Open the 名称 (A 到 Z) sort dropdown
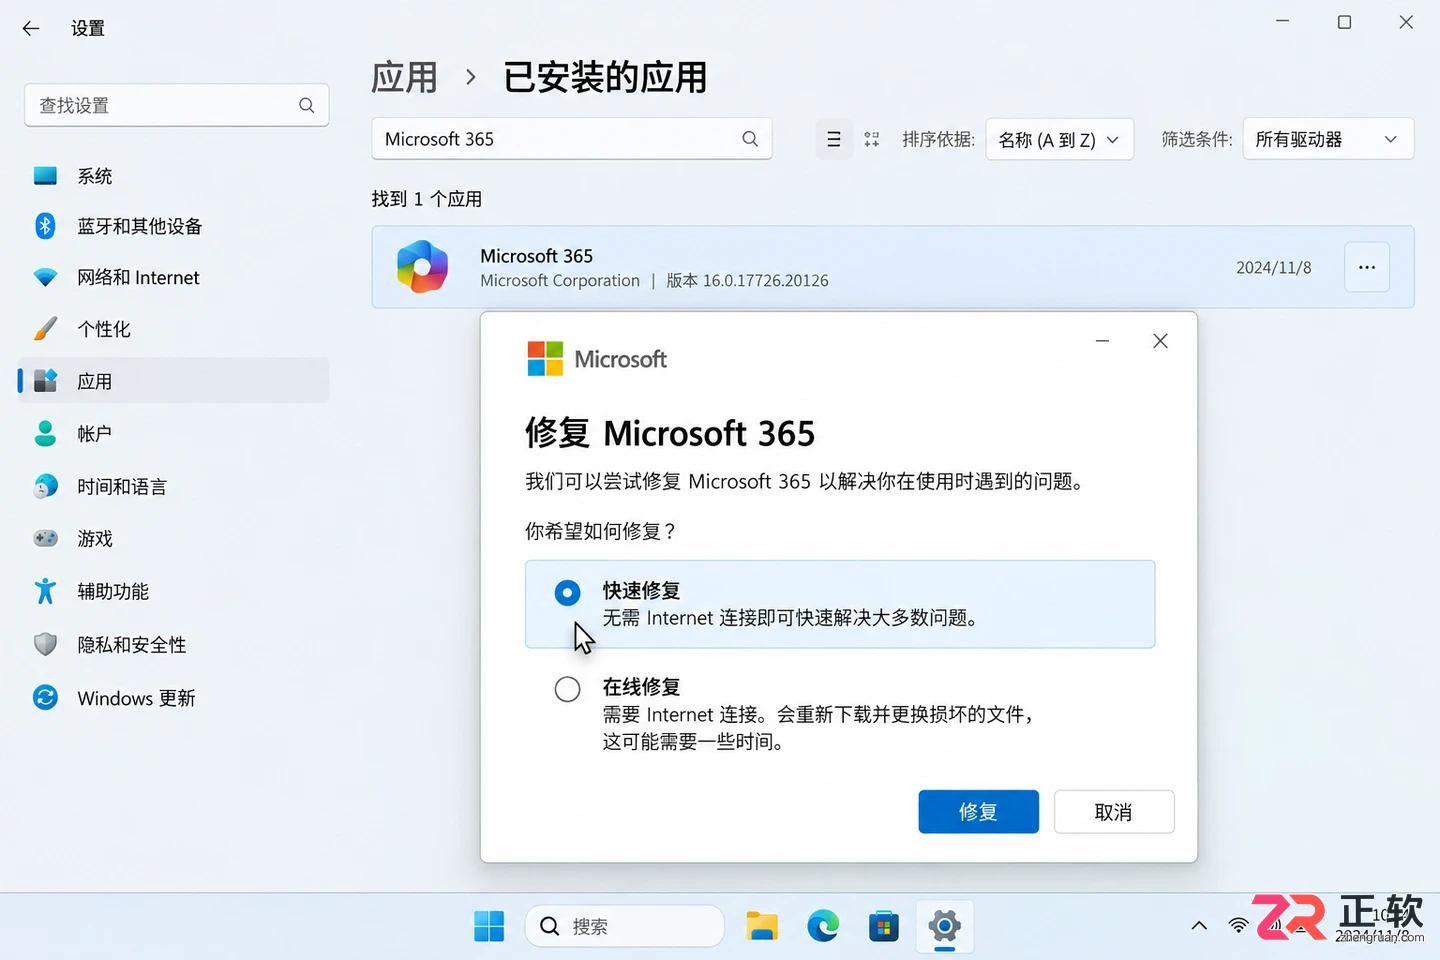Viewport: 1440px width, 960px height. tap(1059, 139)
